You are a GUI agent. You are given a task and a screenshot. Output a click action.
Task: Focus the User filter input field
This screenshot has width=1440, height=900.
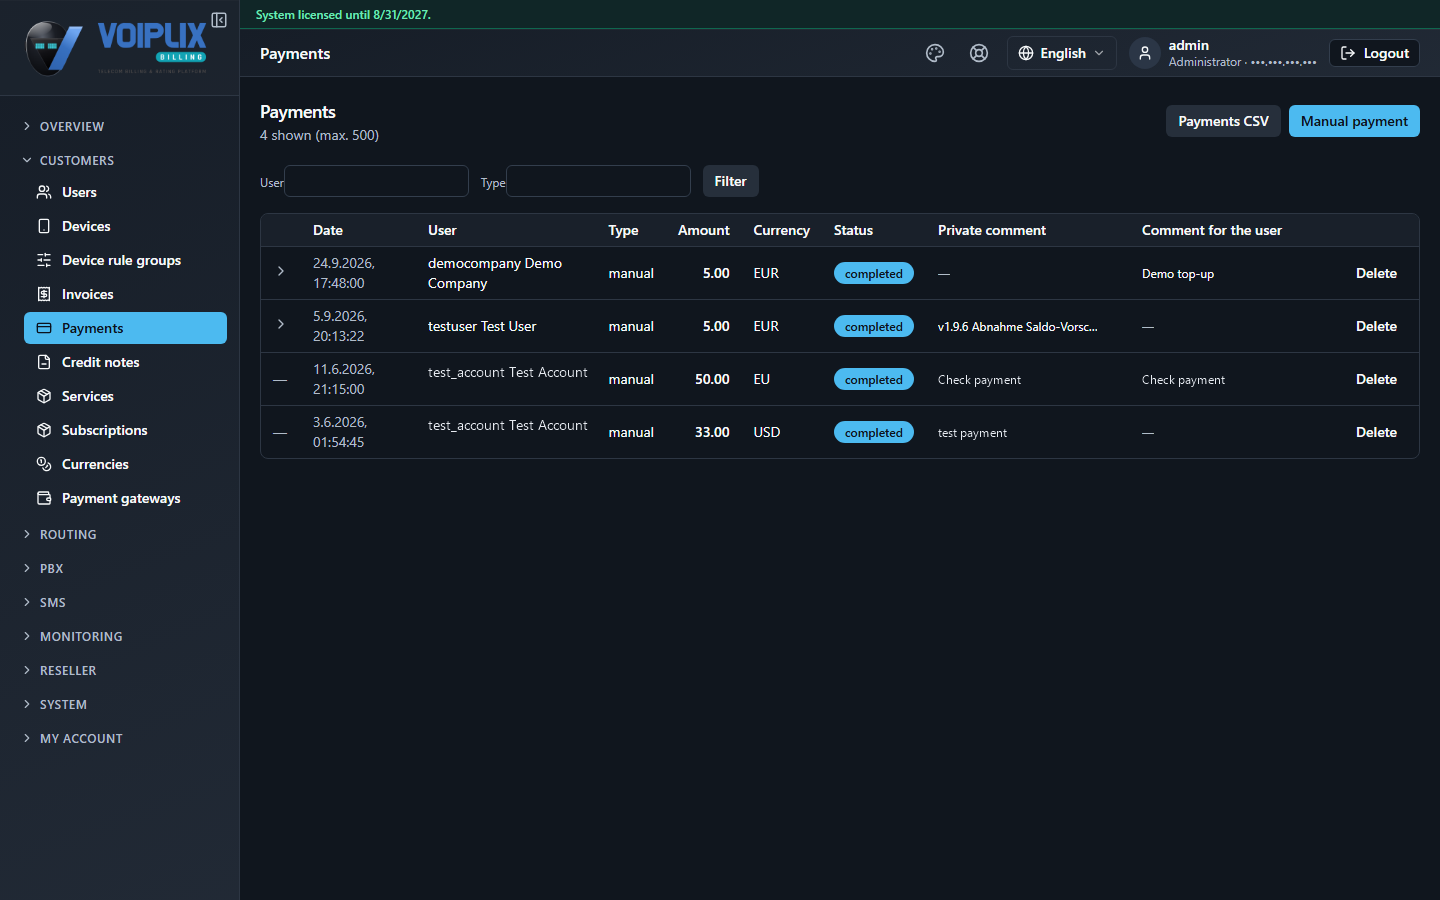377,181
